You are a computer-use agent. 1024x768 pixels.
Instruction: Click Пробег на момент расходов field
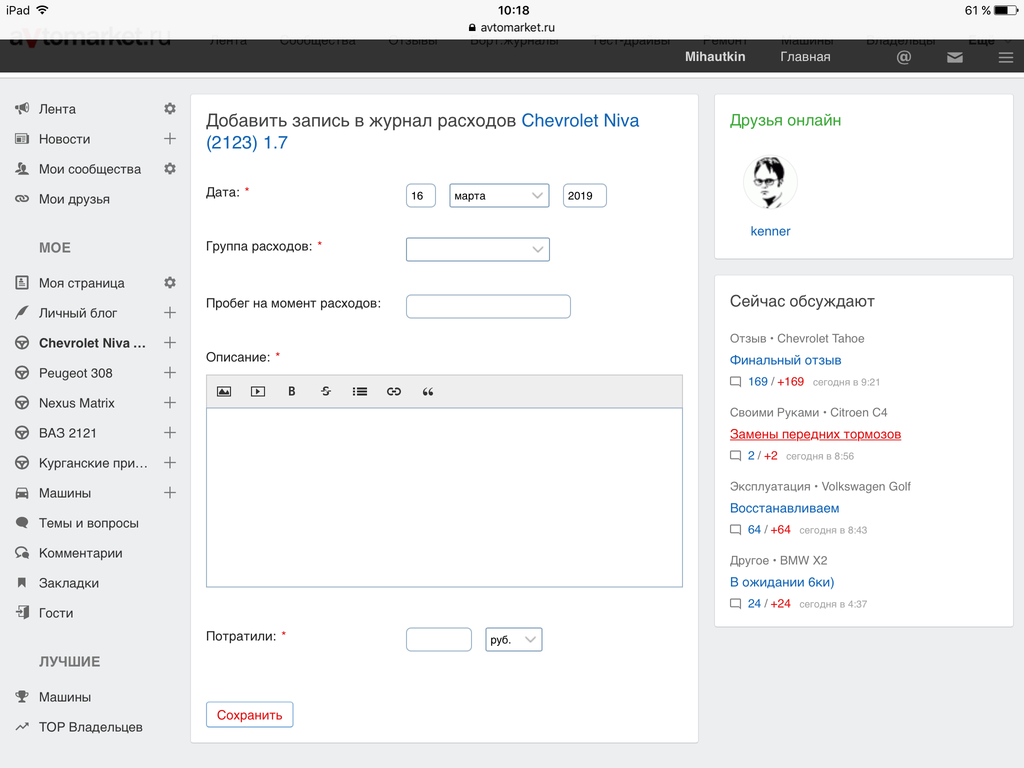pyautogui.click(x=488, y=306)
